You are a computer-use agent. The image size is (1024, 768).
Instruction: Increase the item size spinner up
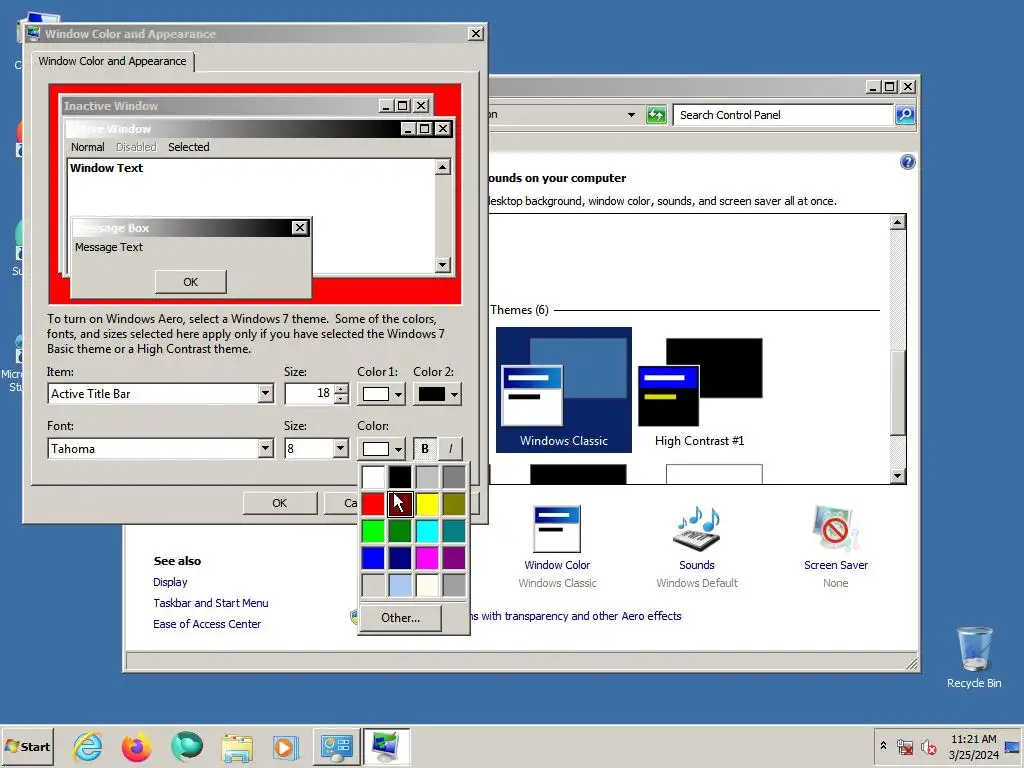click(341, 389)
